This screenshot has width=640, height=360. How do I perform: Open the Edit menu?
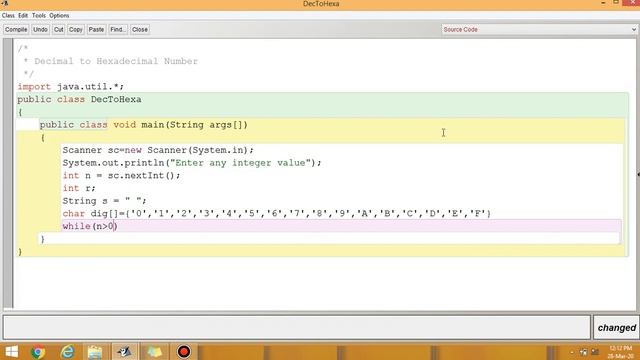[x=23, y=16]
